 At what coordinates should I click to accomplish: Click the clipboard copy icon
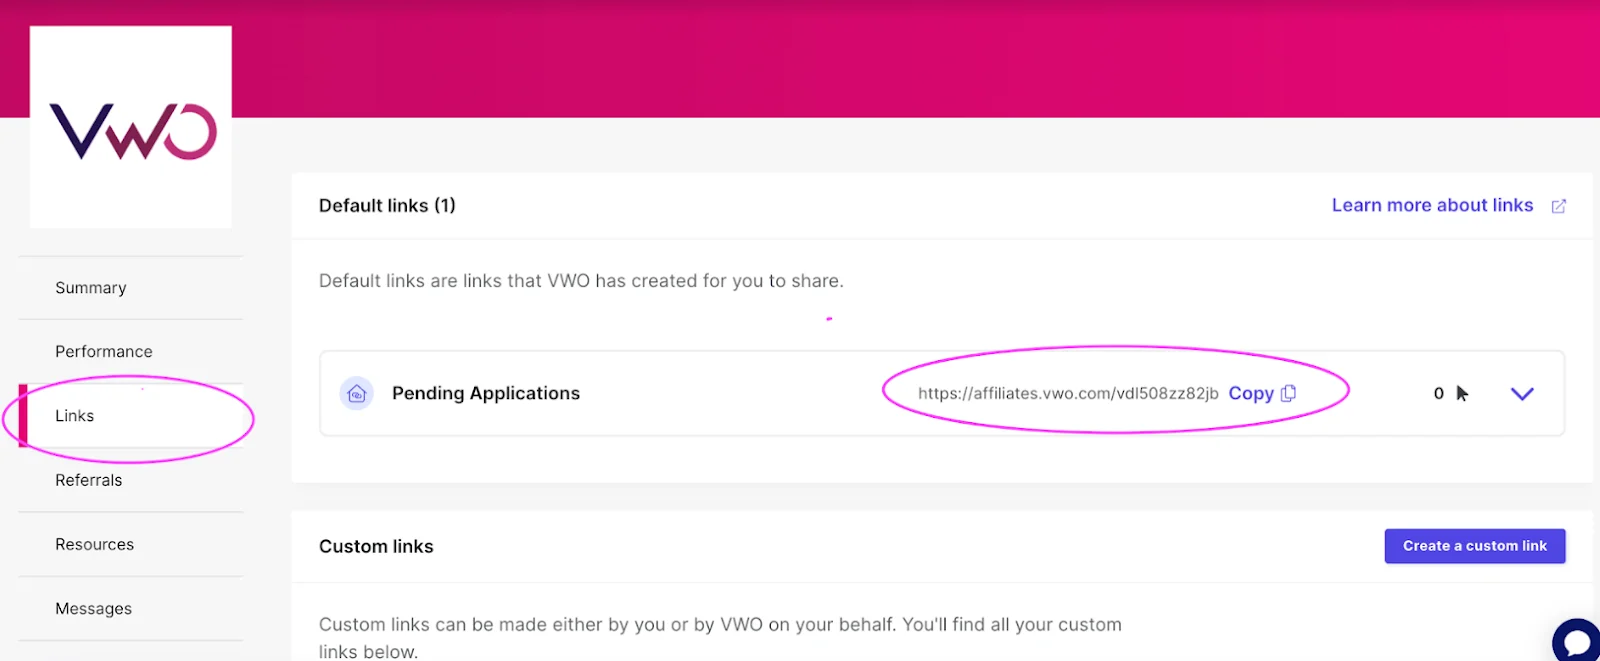1289,393
